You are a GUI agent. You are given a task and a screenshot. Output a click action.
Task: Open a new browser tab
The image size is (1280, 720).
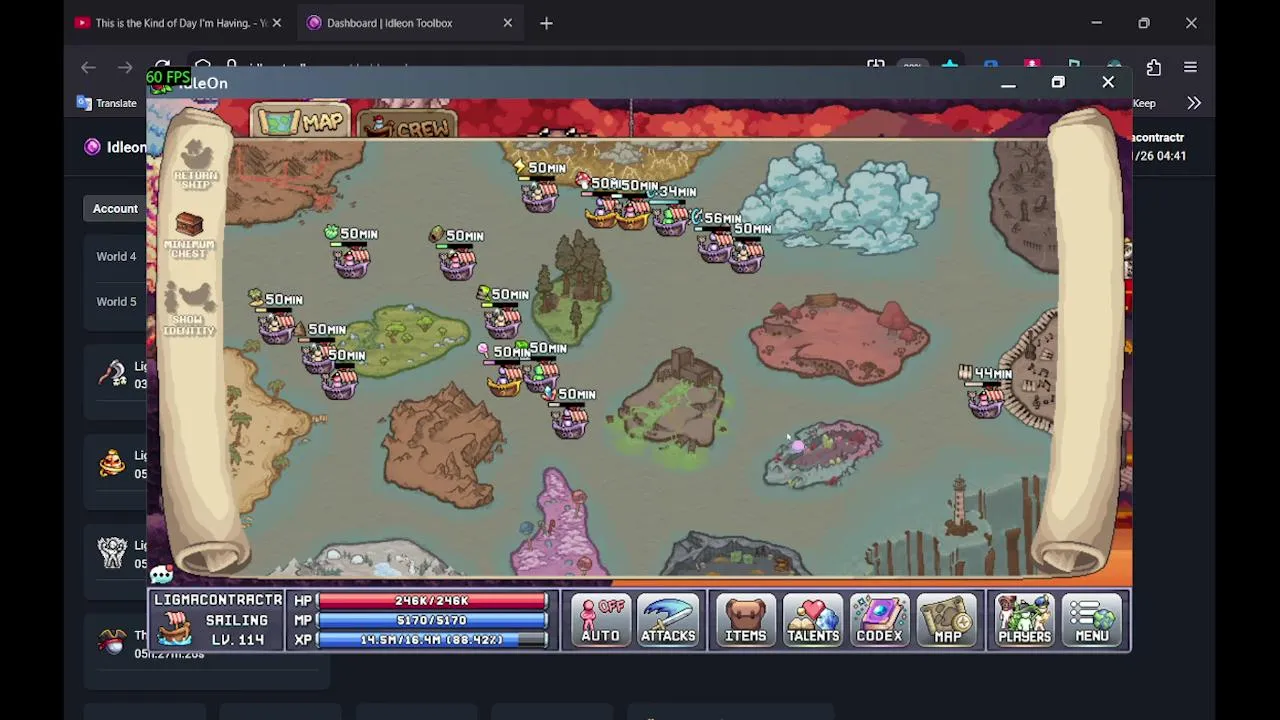pos(546,23)
